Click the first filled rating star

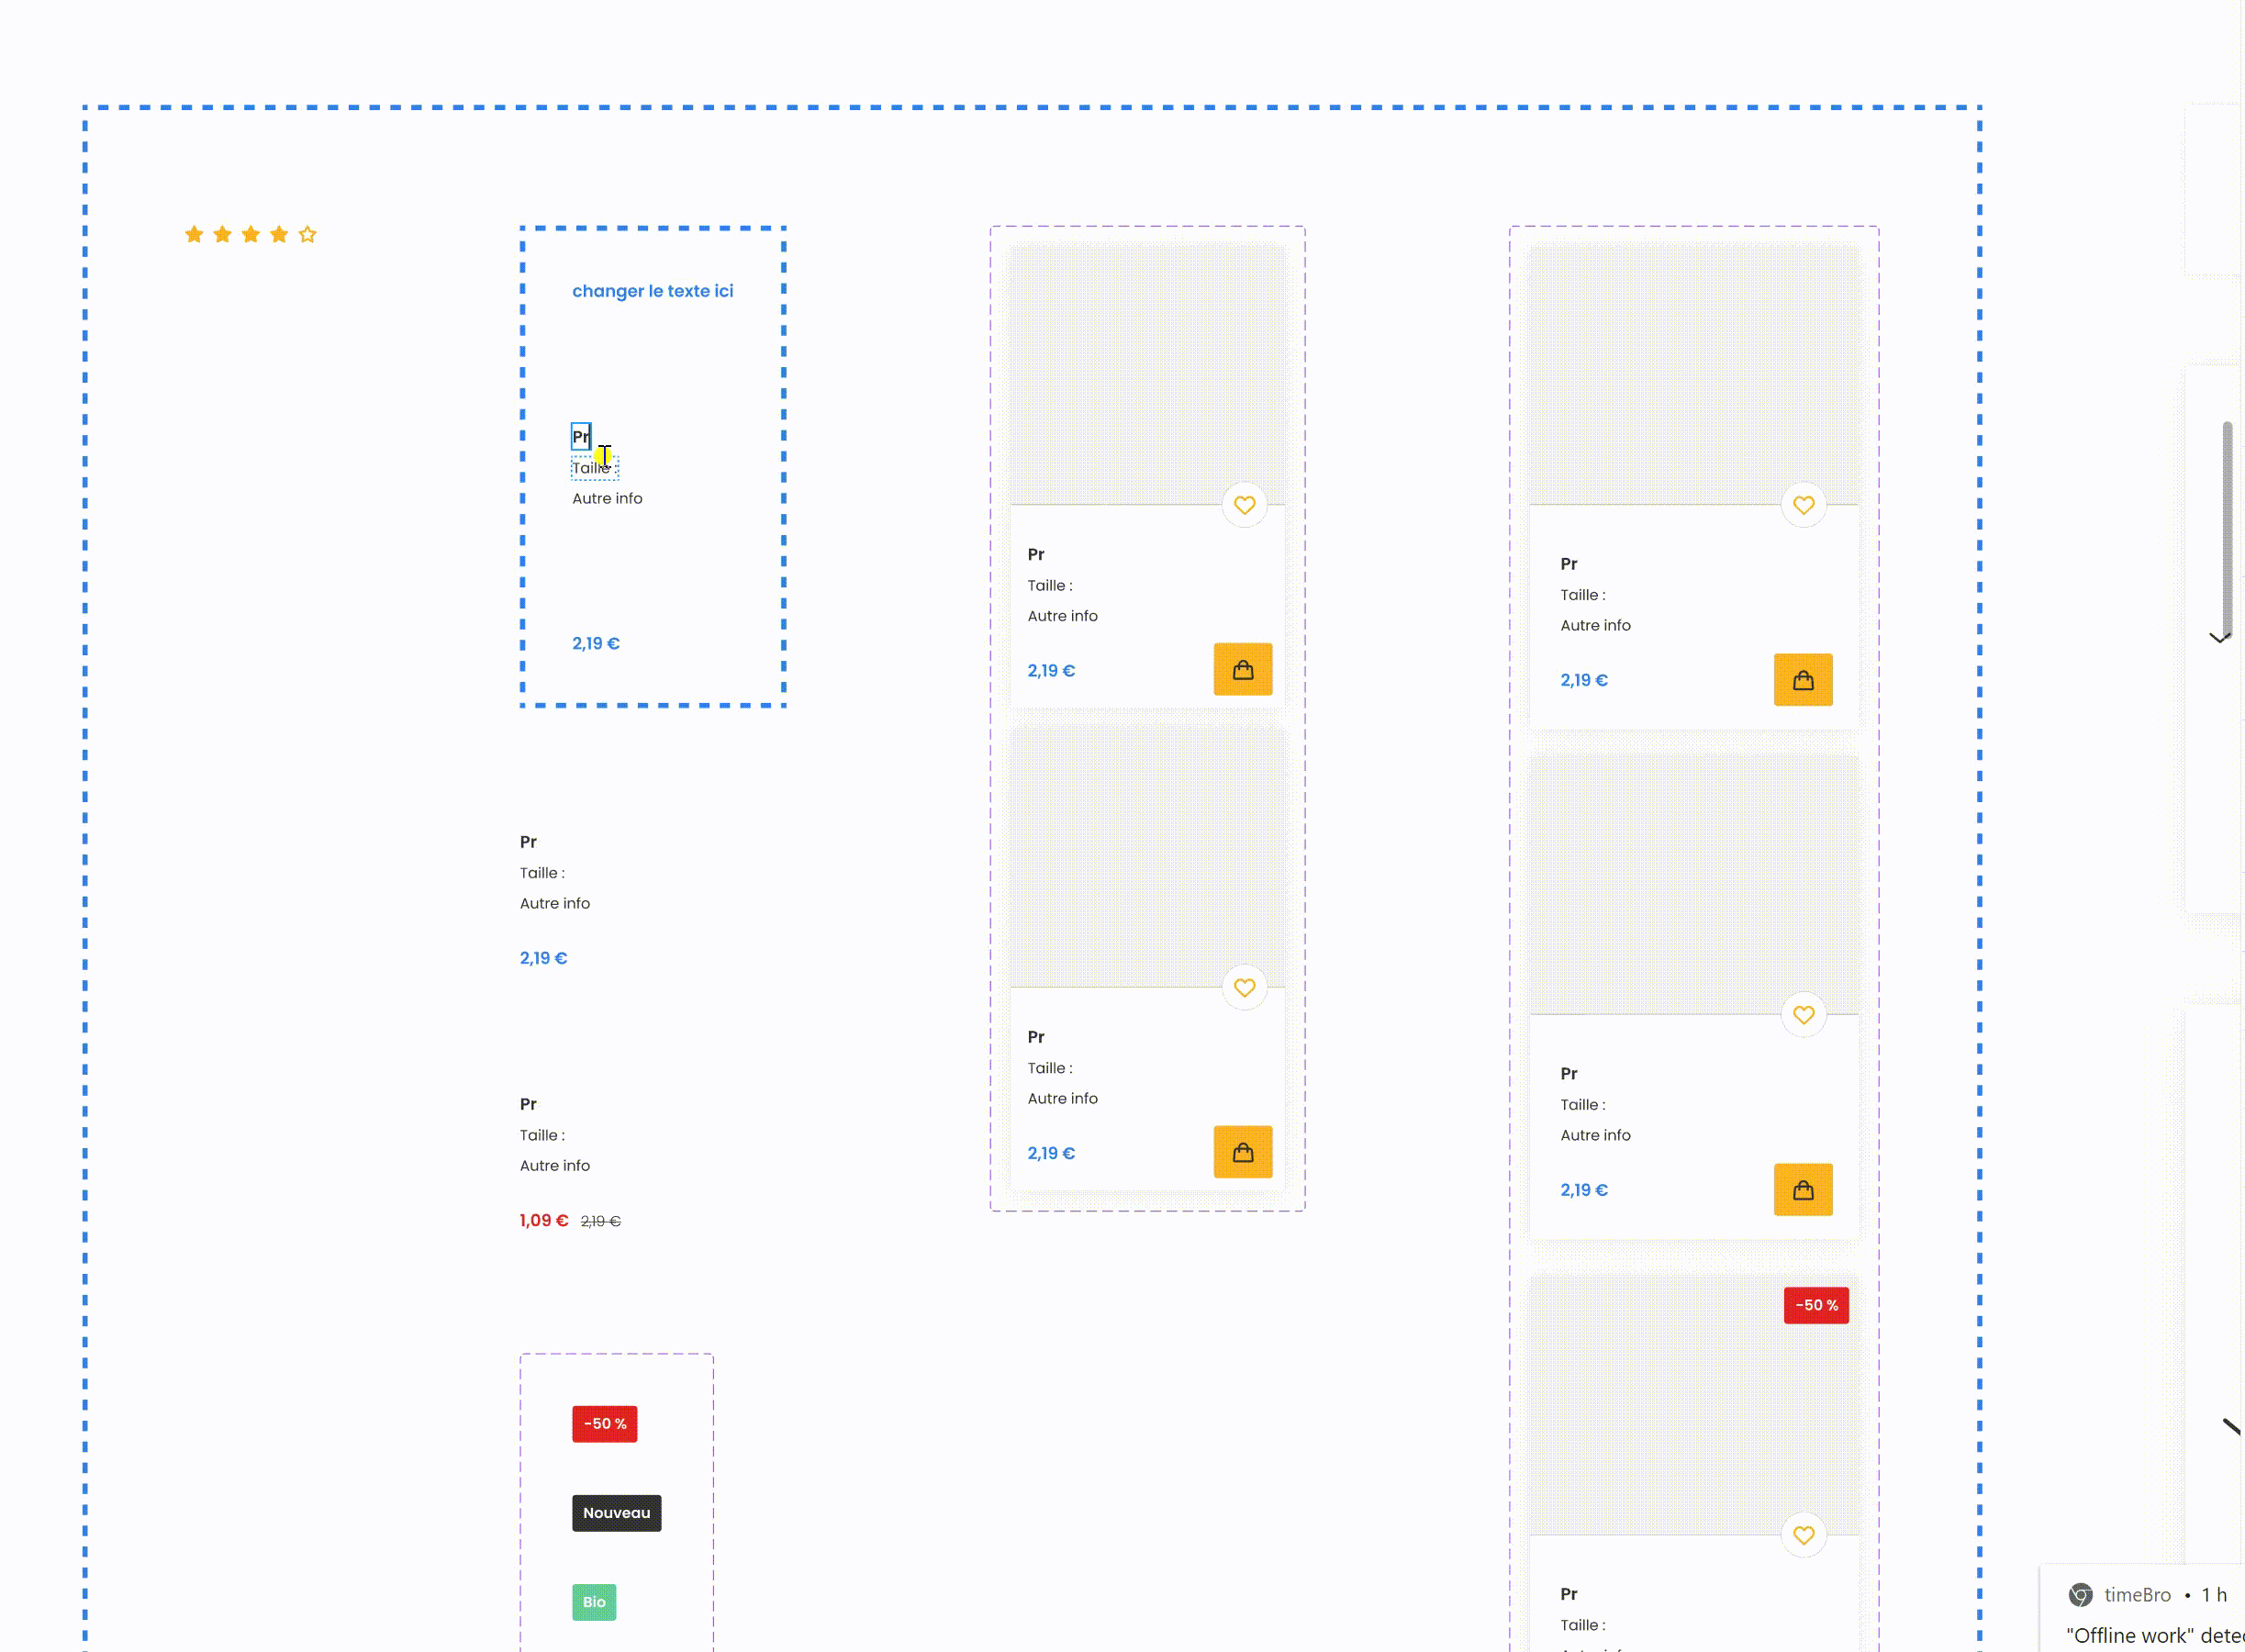click(x=194, y=234)
